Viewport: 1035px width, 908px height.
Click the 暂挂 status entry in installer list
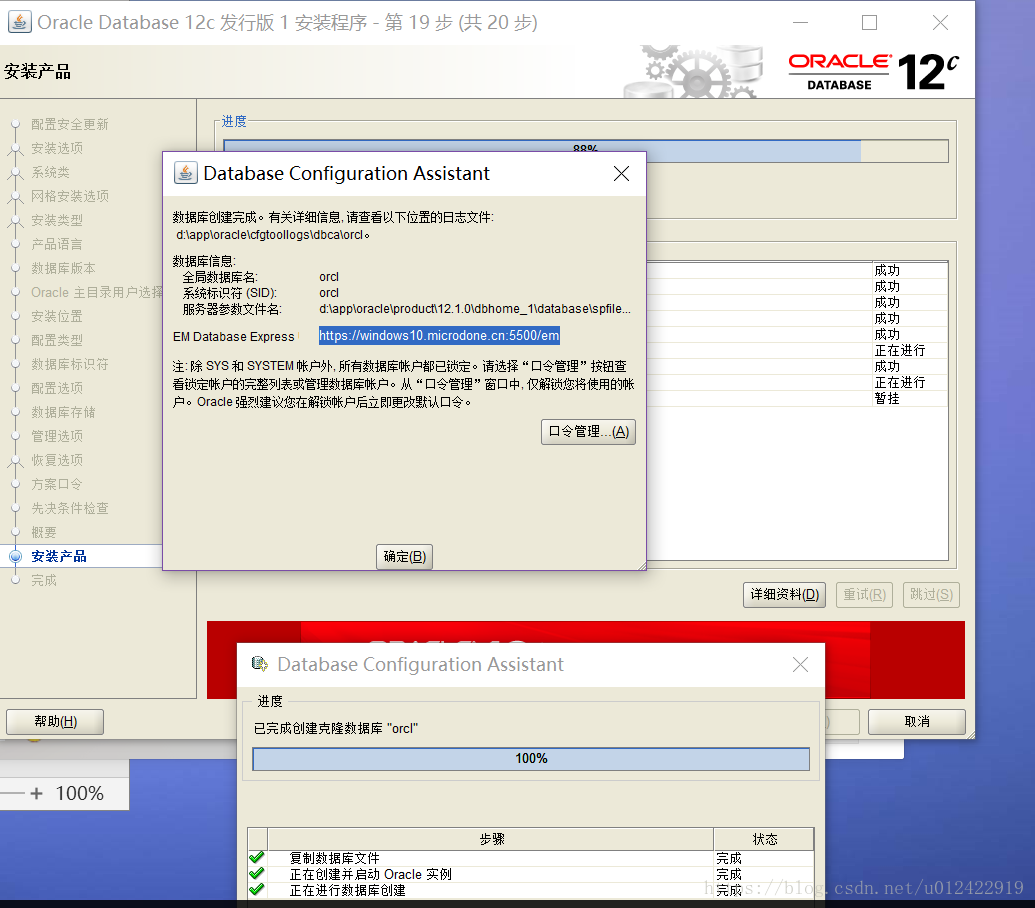(x=886, y=399)
